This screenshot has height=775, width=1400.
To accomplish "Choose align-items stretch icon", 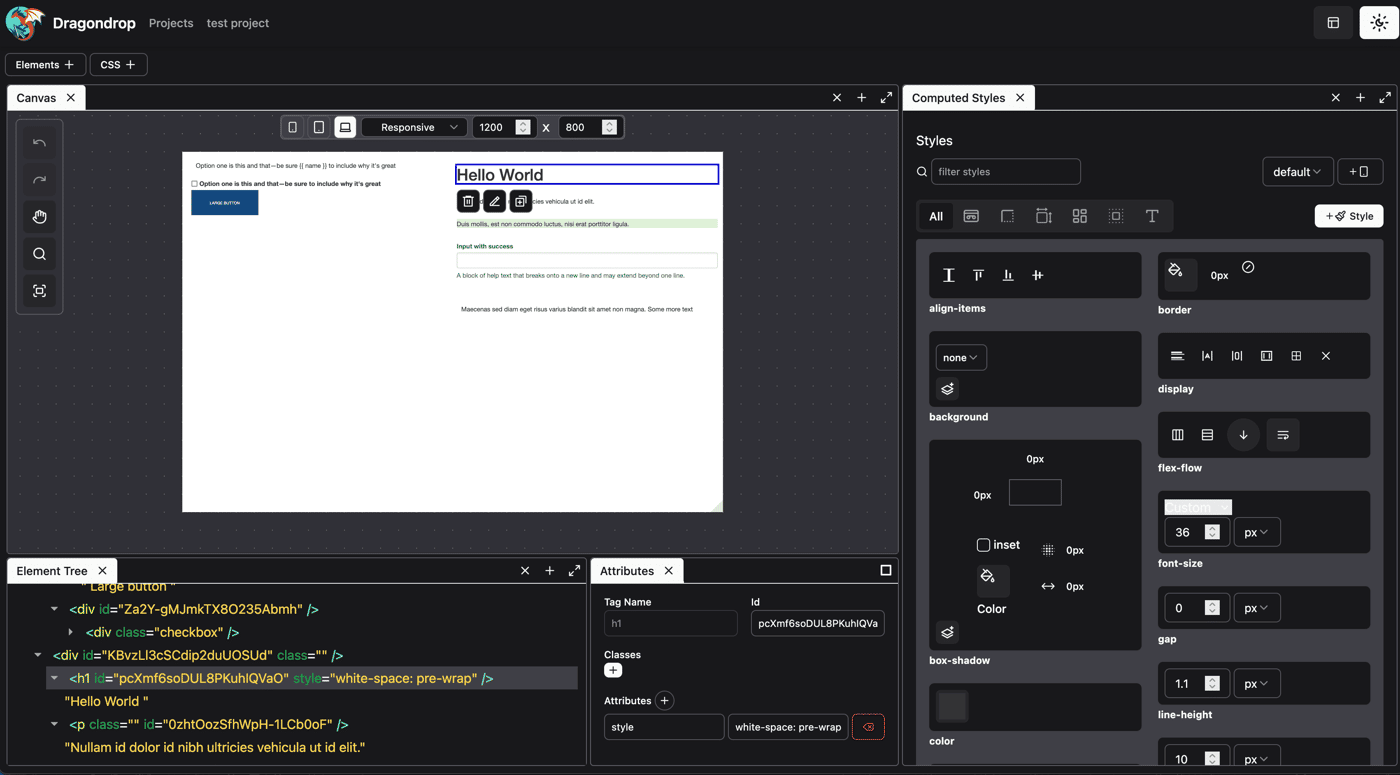I will (949, 275).
